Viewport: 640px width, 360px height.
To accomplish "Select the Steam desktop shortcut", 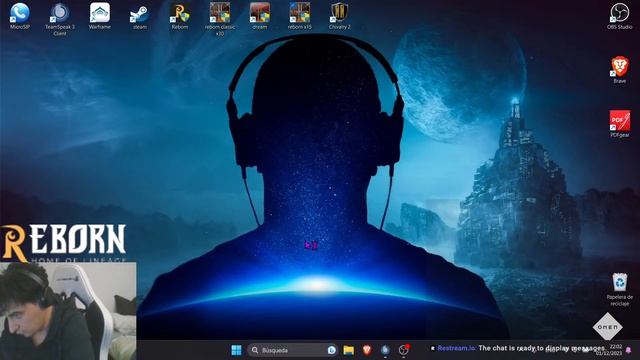I will click(x=140, y=17).
